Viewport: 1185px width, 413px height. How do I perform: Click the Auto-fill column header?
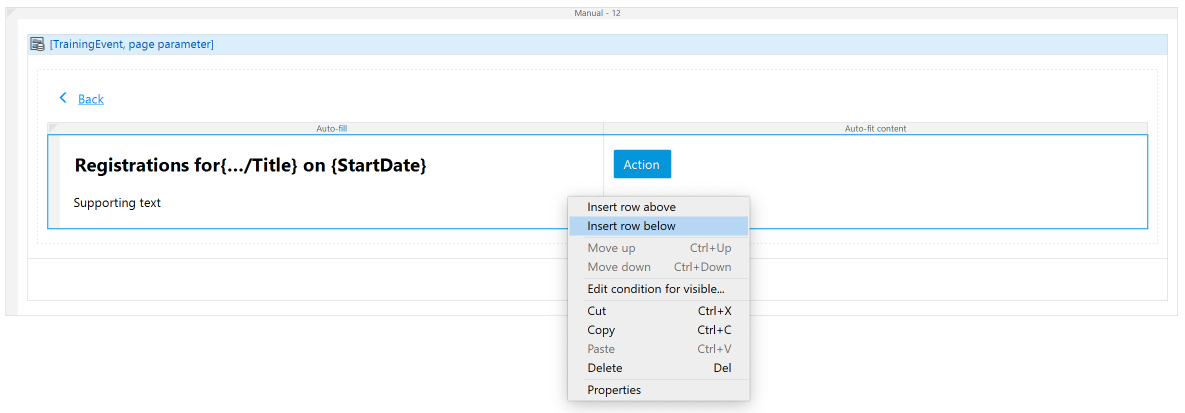[x=331, y=129]
